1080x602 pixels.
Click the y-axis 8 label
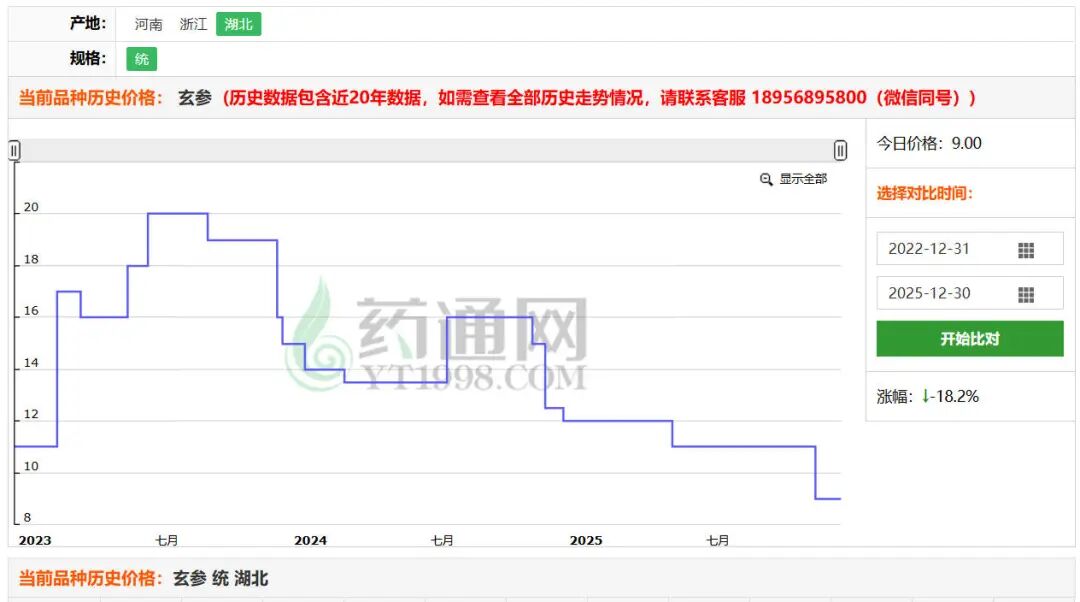[x=27, y=517]
